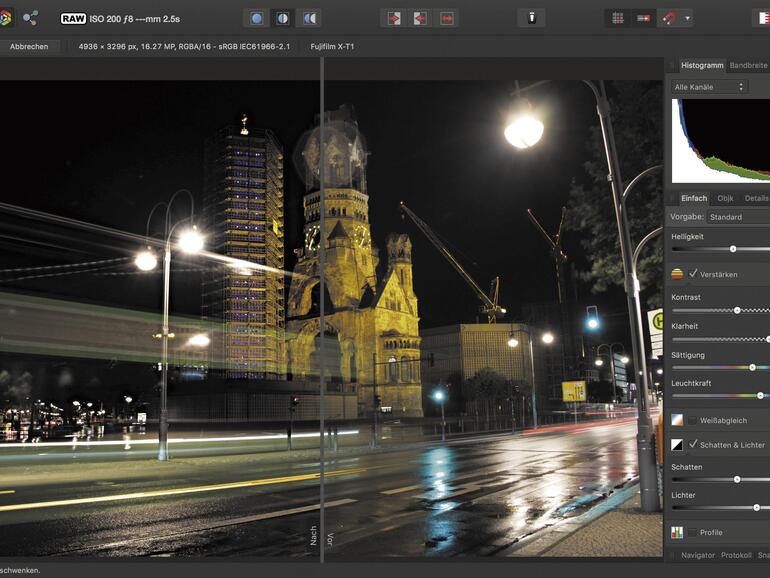
Task: Switch to the Details tab
Action: coord(756,198)
